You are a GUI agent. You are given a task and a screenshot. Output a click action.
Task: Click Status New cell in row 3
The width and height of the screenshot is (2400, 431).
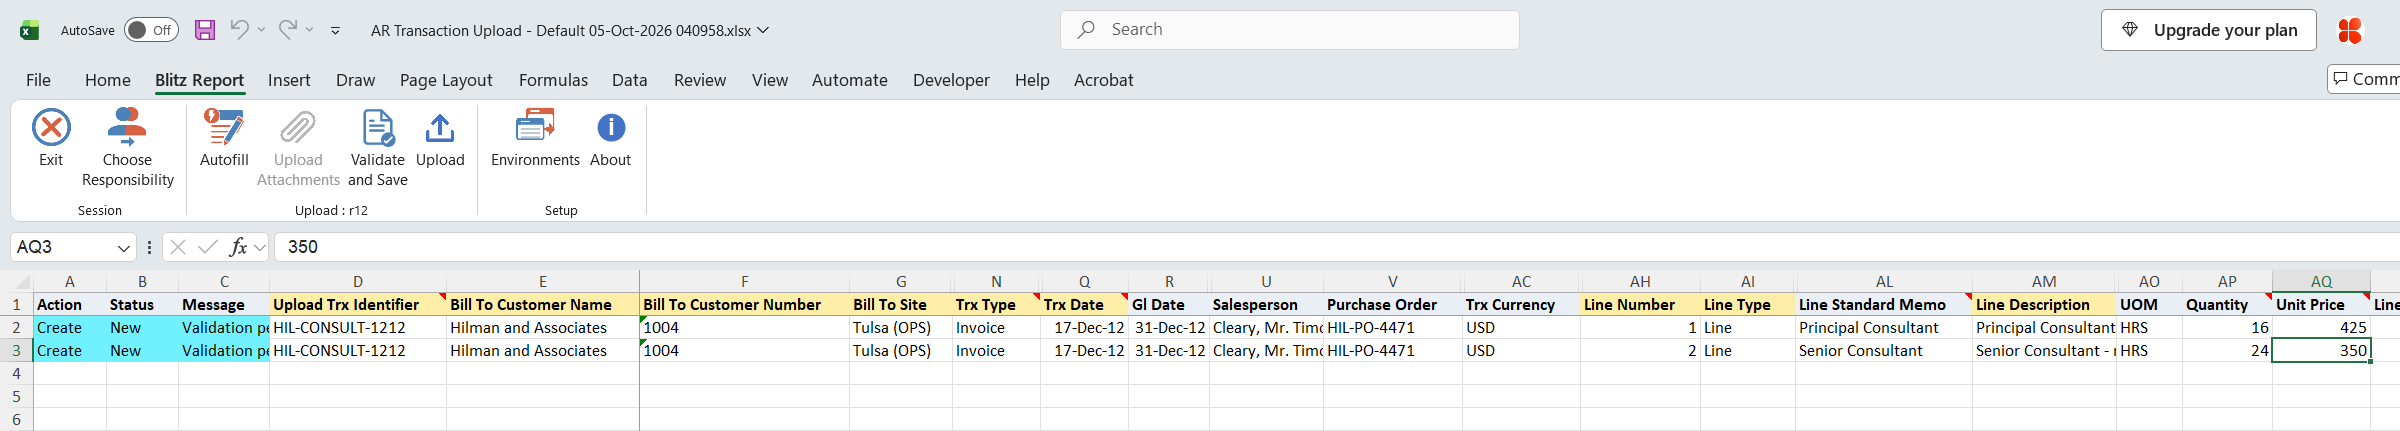[142, 351]
